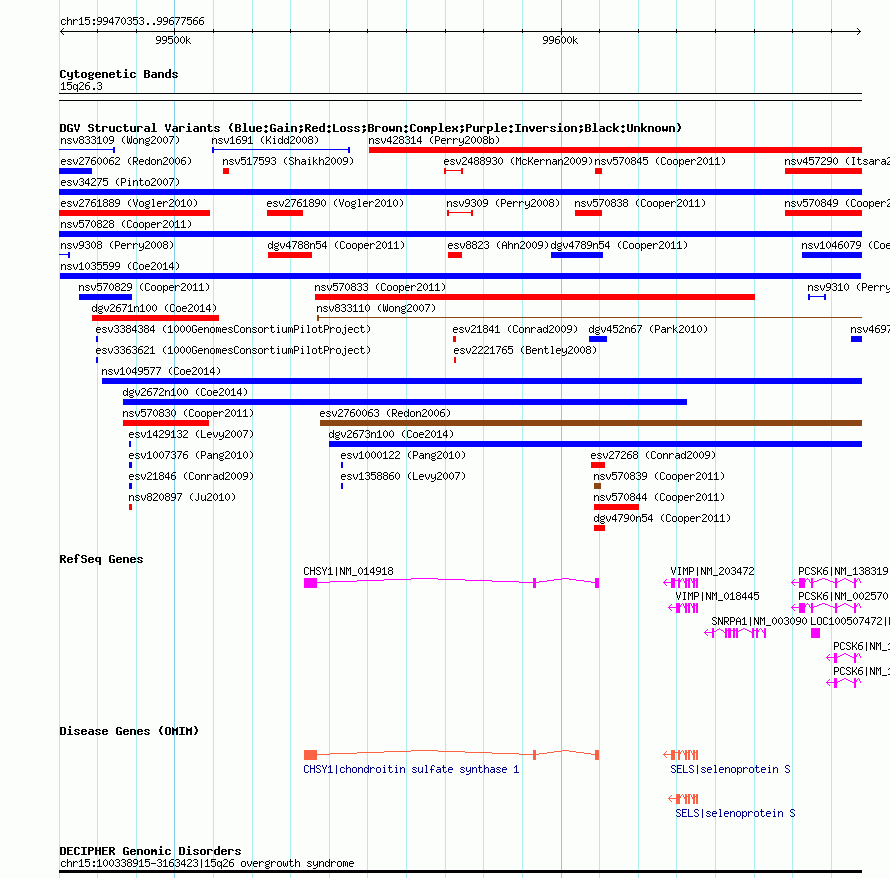Click CHSY1|chondroitin sulfate synthase 1 OMIM link
The height and width of the screenshot is (878, 890).
pyautogui.click(x=411, y=769)
